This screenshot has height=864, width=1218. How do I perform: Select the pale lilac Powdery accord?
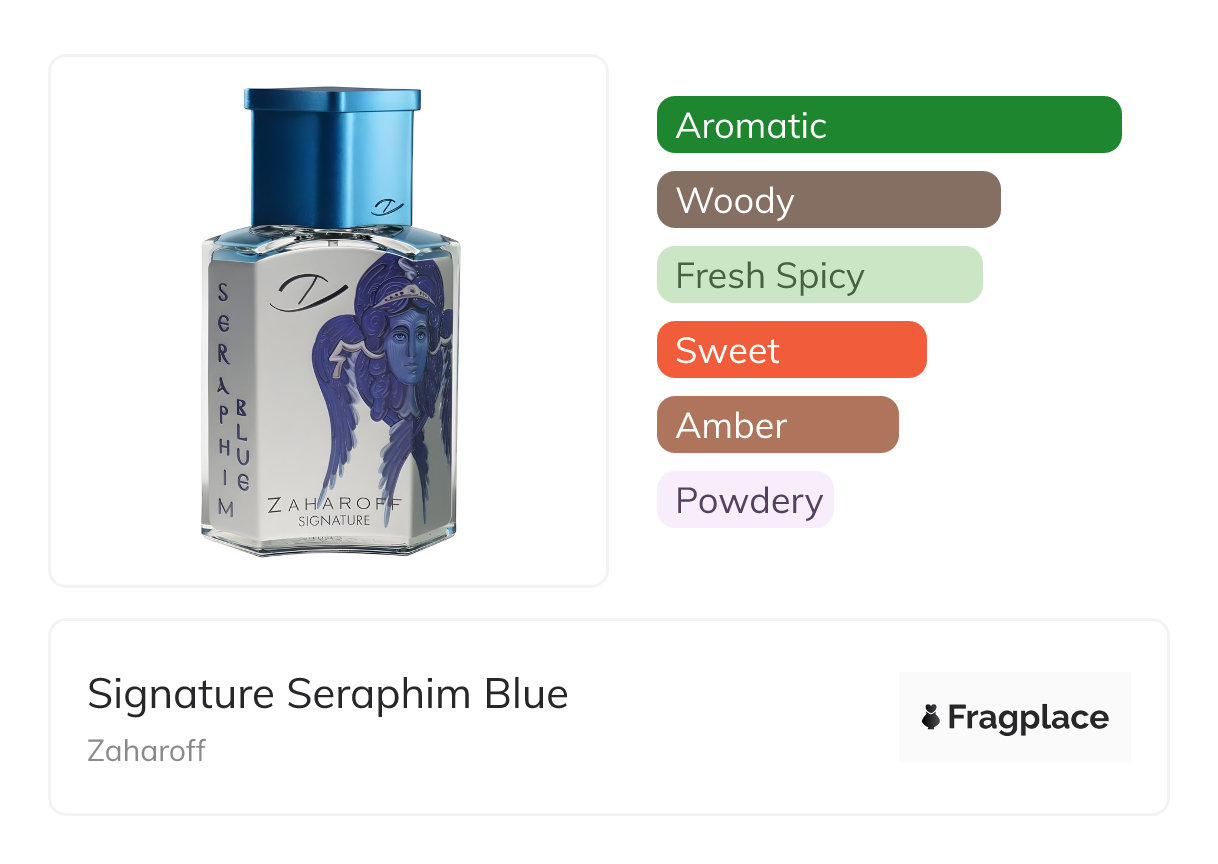pos(745,500)
